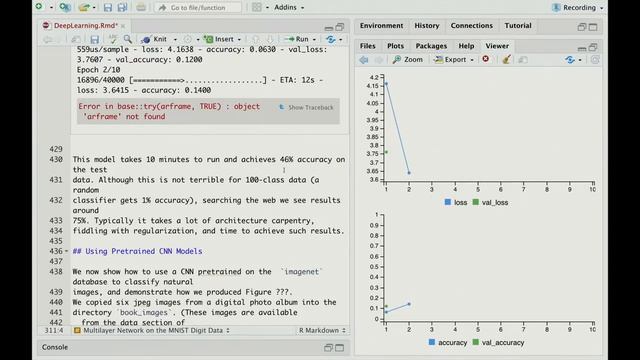The height and width of the screenshot is (360, 640).
Task: Run spell check on the document
Action: click(x=113, y=39)
